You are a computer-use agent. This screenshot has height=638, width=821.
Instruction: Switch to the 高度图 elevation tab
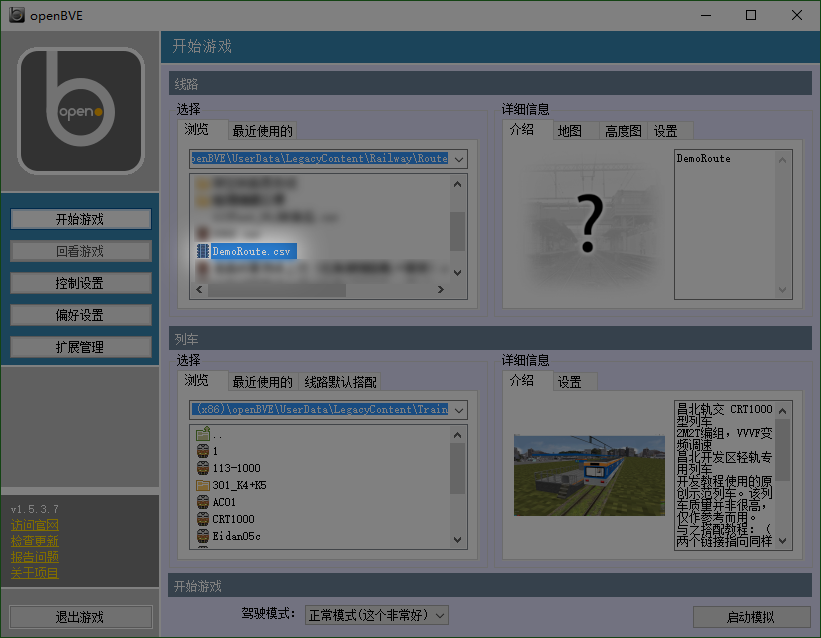[622, 130]
